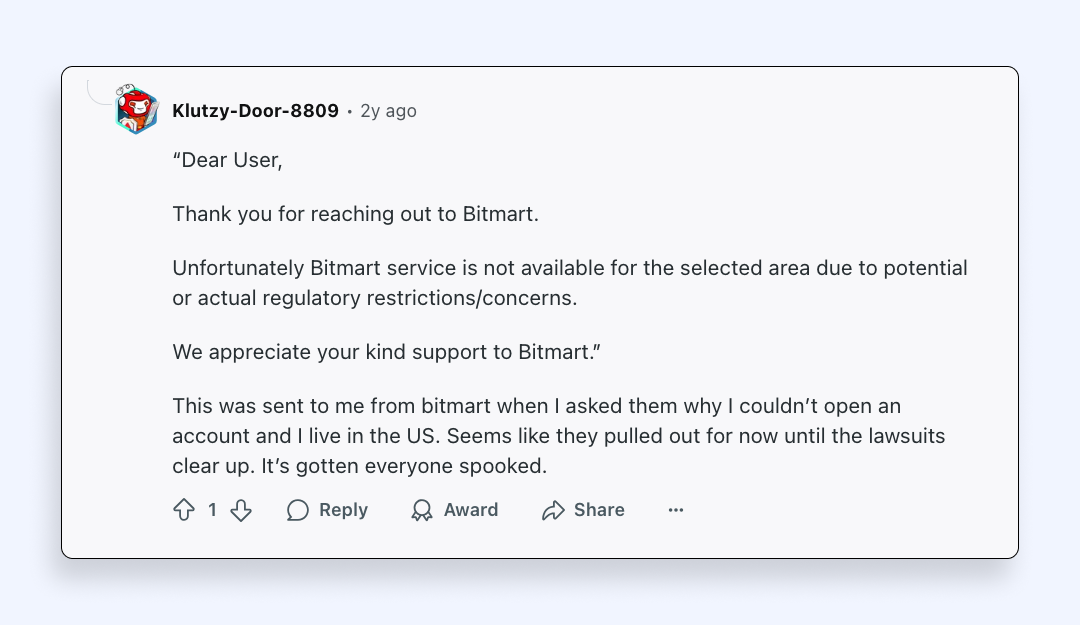Upvote the Klutzy-Door-8809 comment

pos(184,510)
